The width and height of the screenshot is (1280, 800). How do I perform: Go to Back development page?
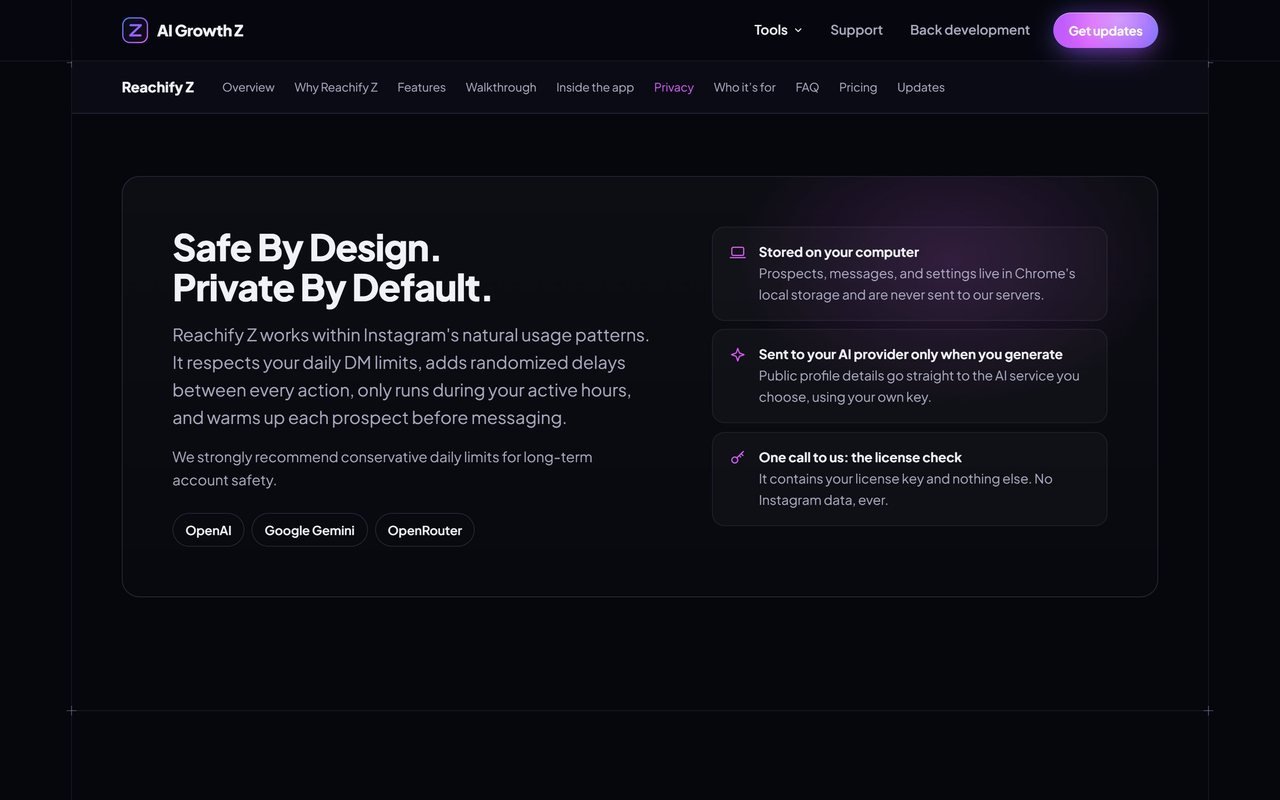[970, 30]
